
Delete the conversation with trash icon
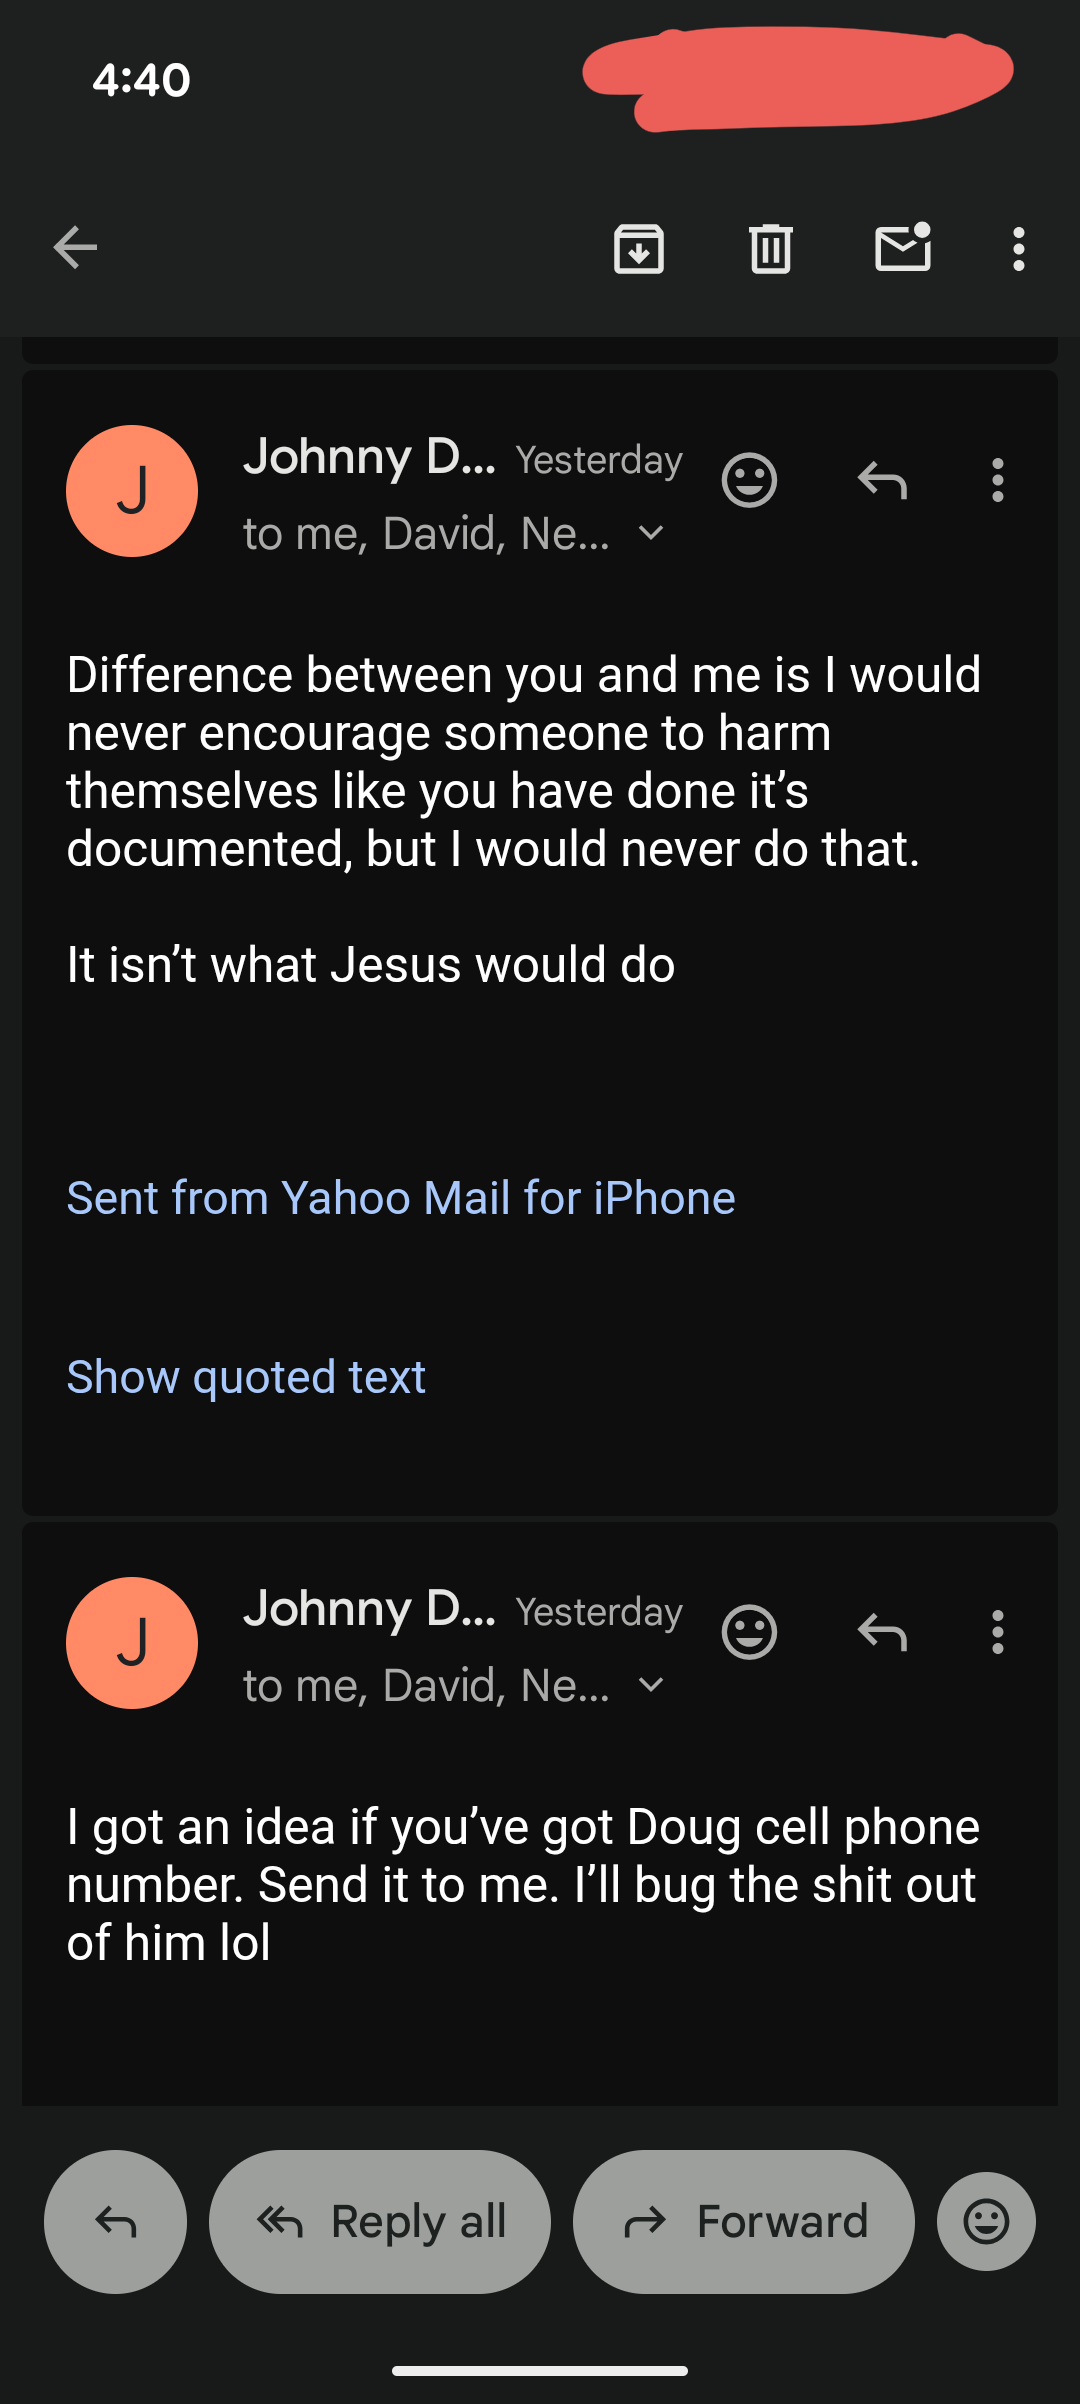pos(771,249)
